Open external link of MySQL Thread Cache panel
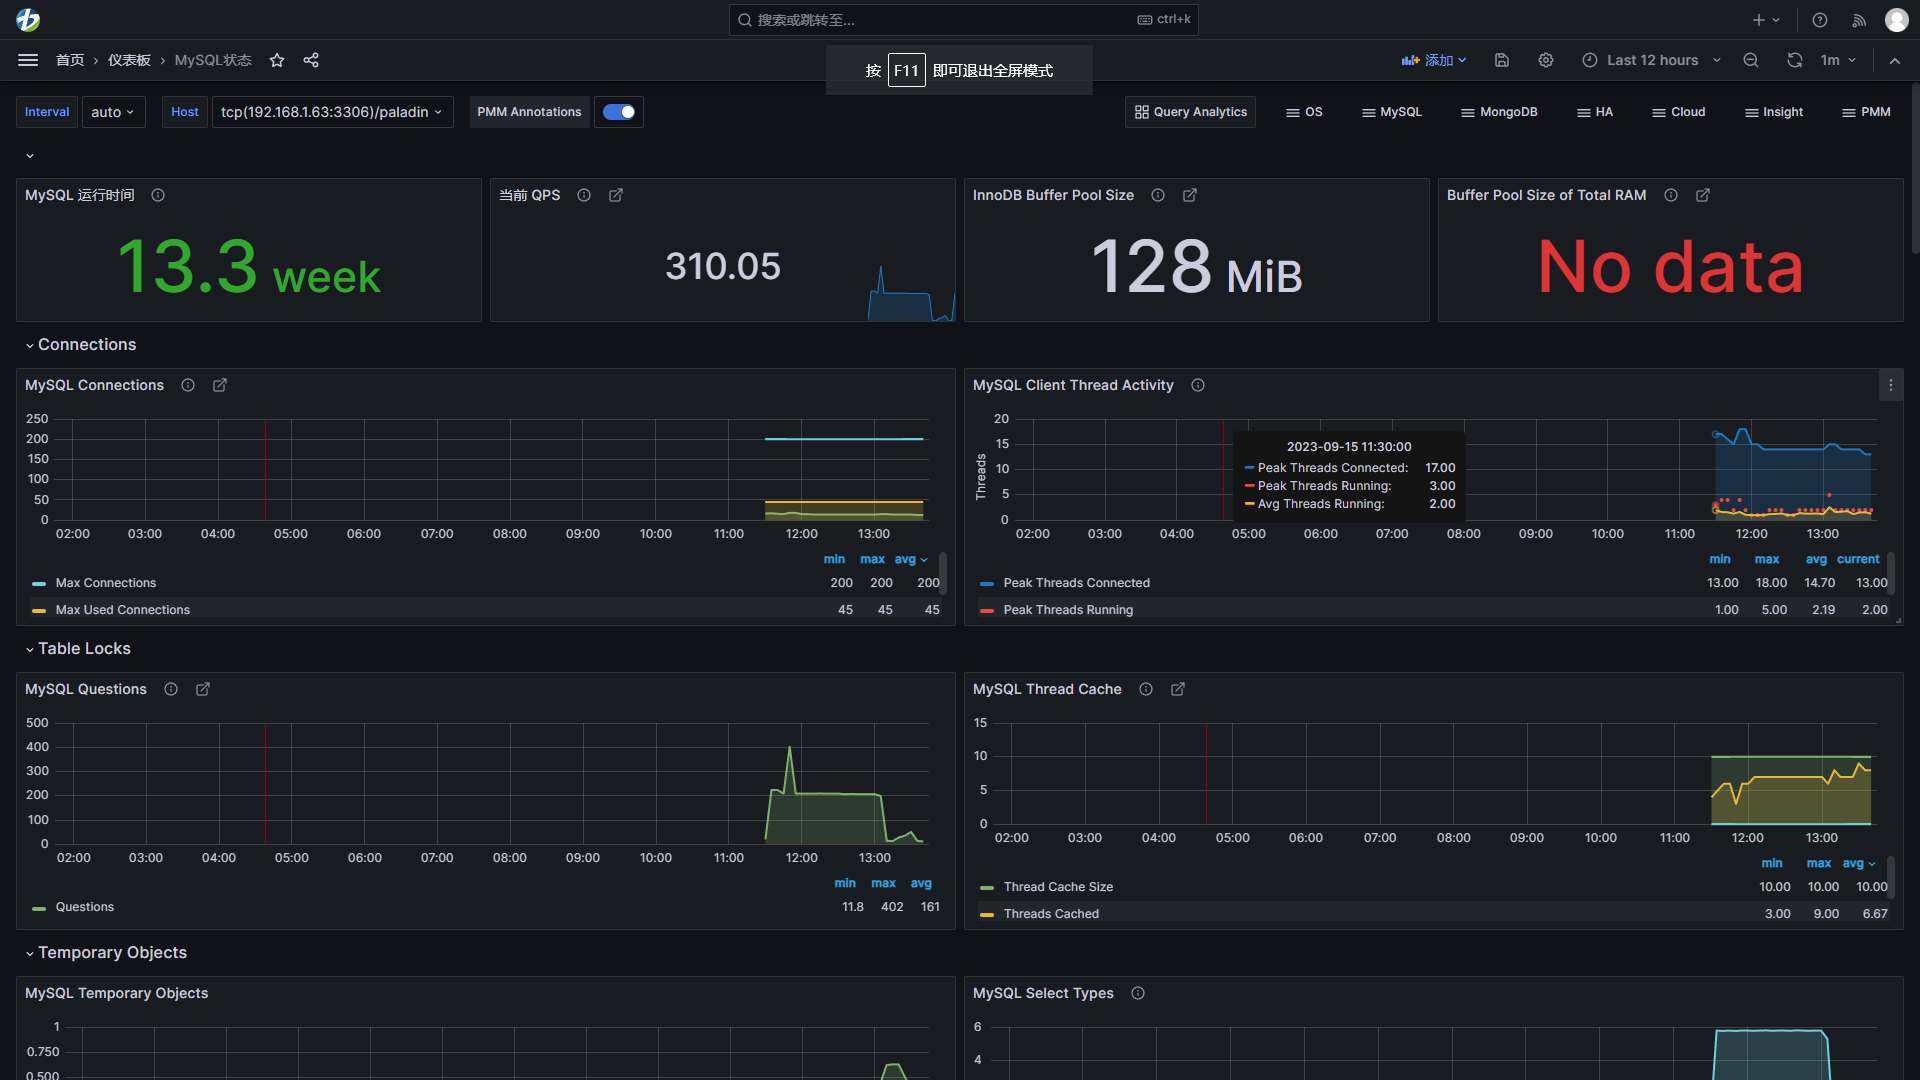Viewport: 1920px width, 1080px height. [x=1178, y=689]
